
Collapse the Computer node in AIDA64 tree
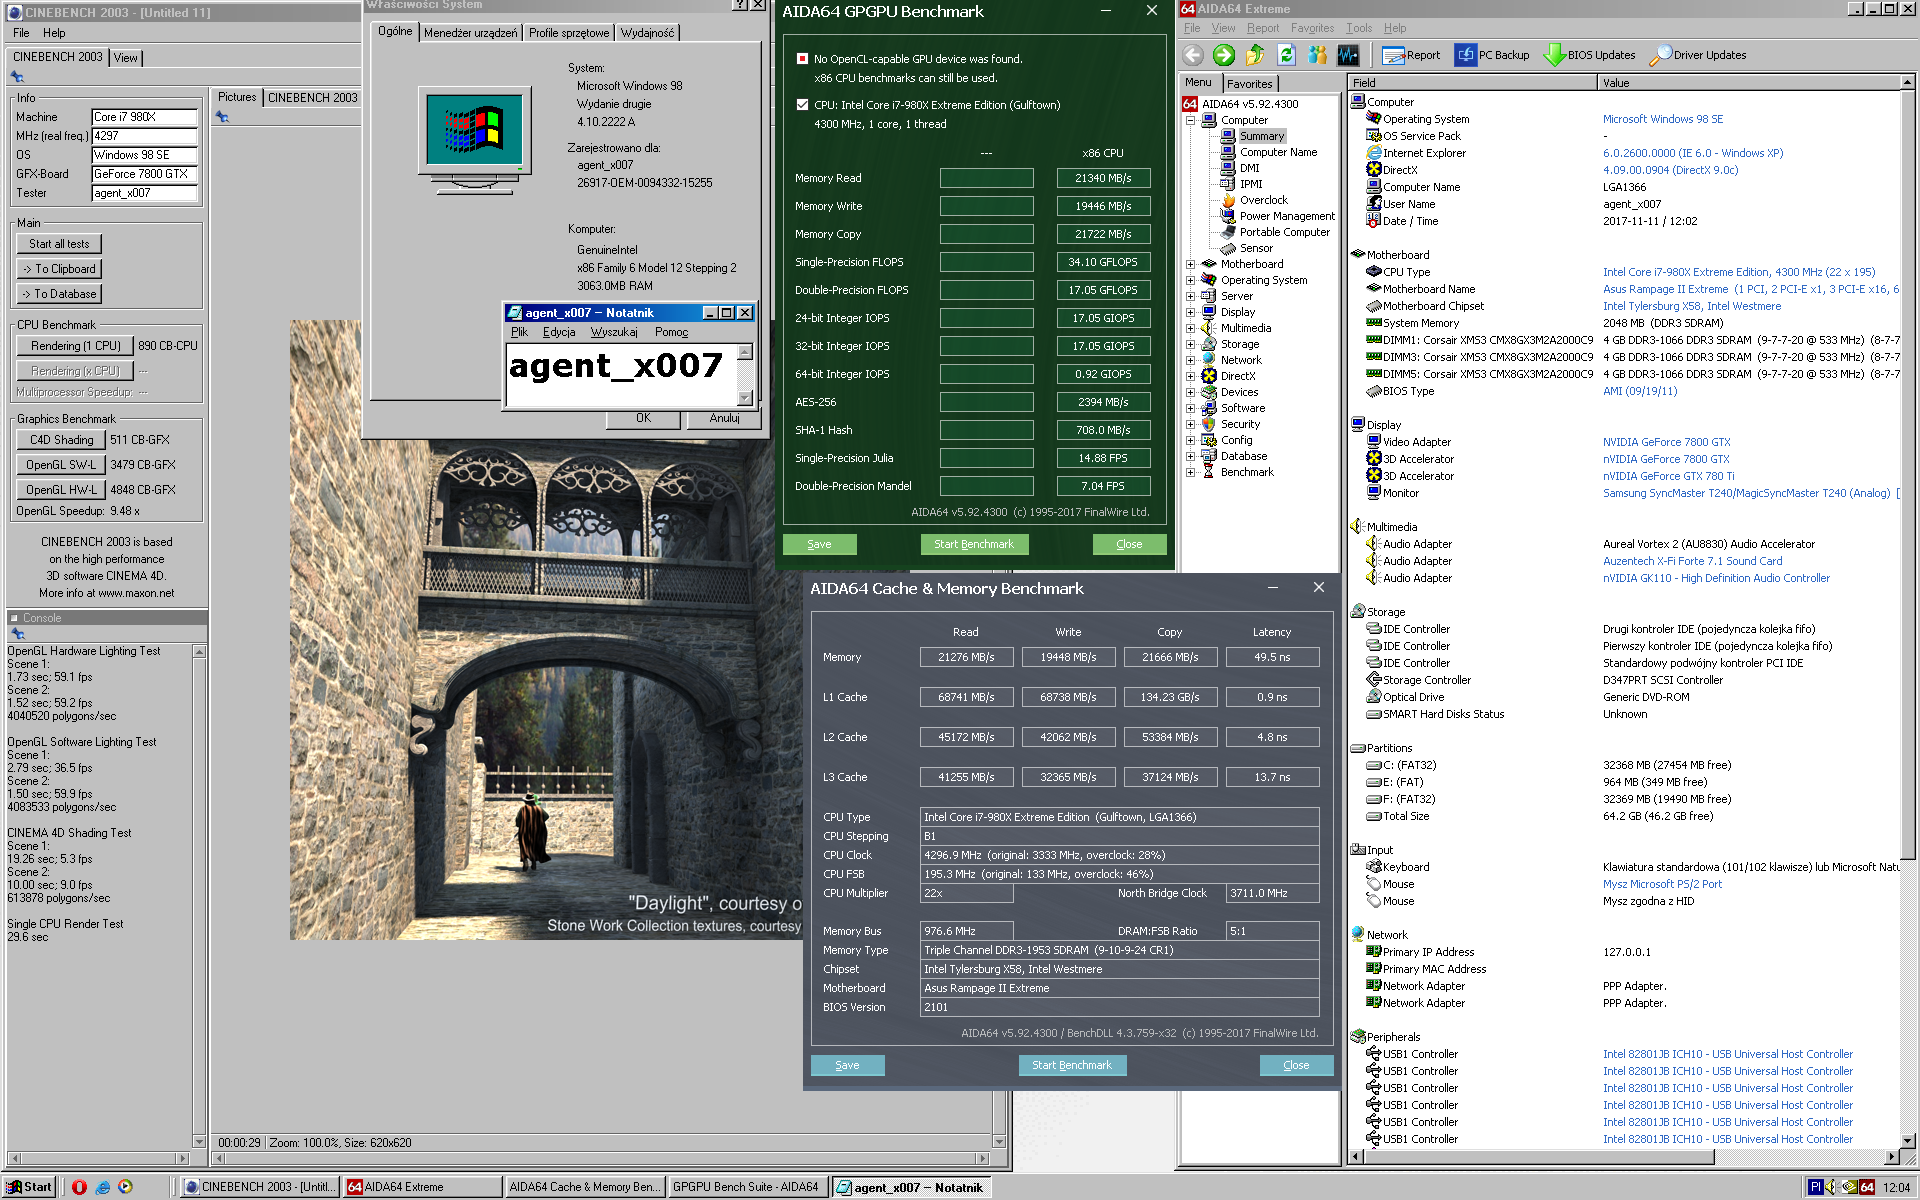(x=1191, y=120)
